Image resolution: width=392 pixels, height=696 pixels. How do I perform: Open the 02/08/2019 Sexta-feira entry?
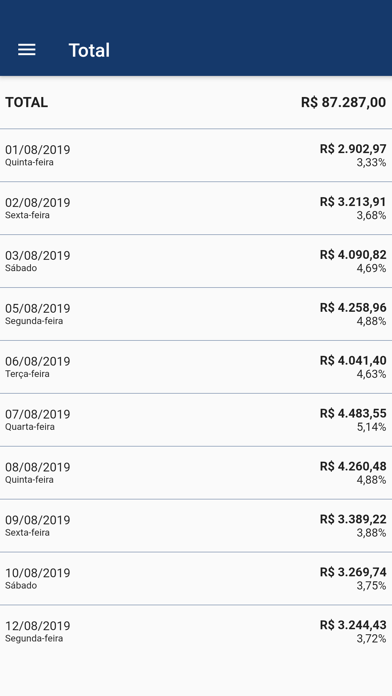(x=196, y=208)
